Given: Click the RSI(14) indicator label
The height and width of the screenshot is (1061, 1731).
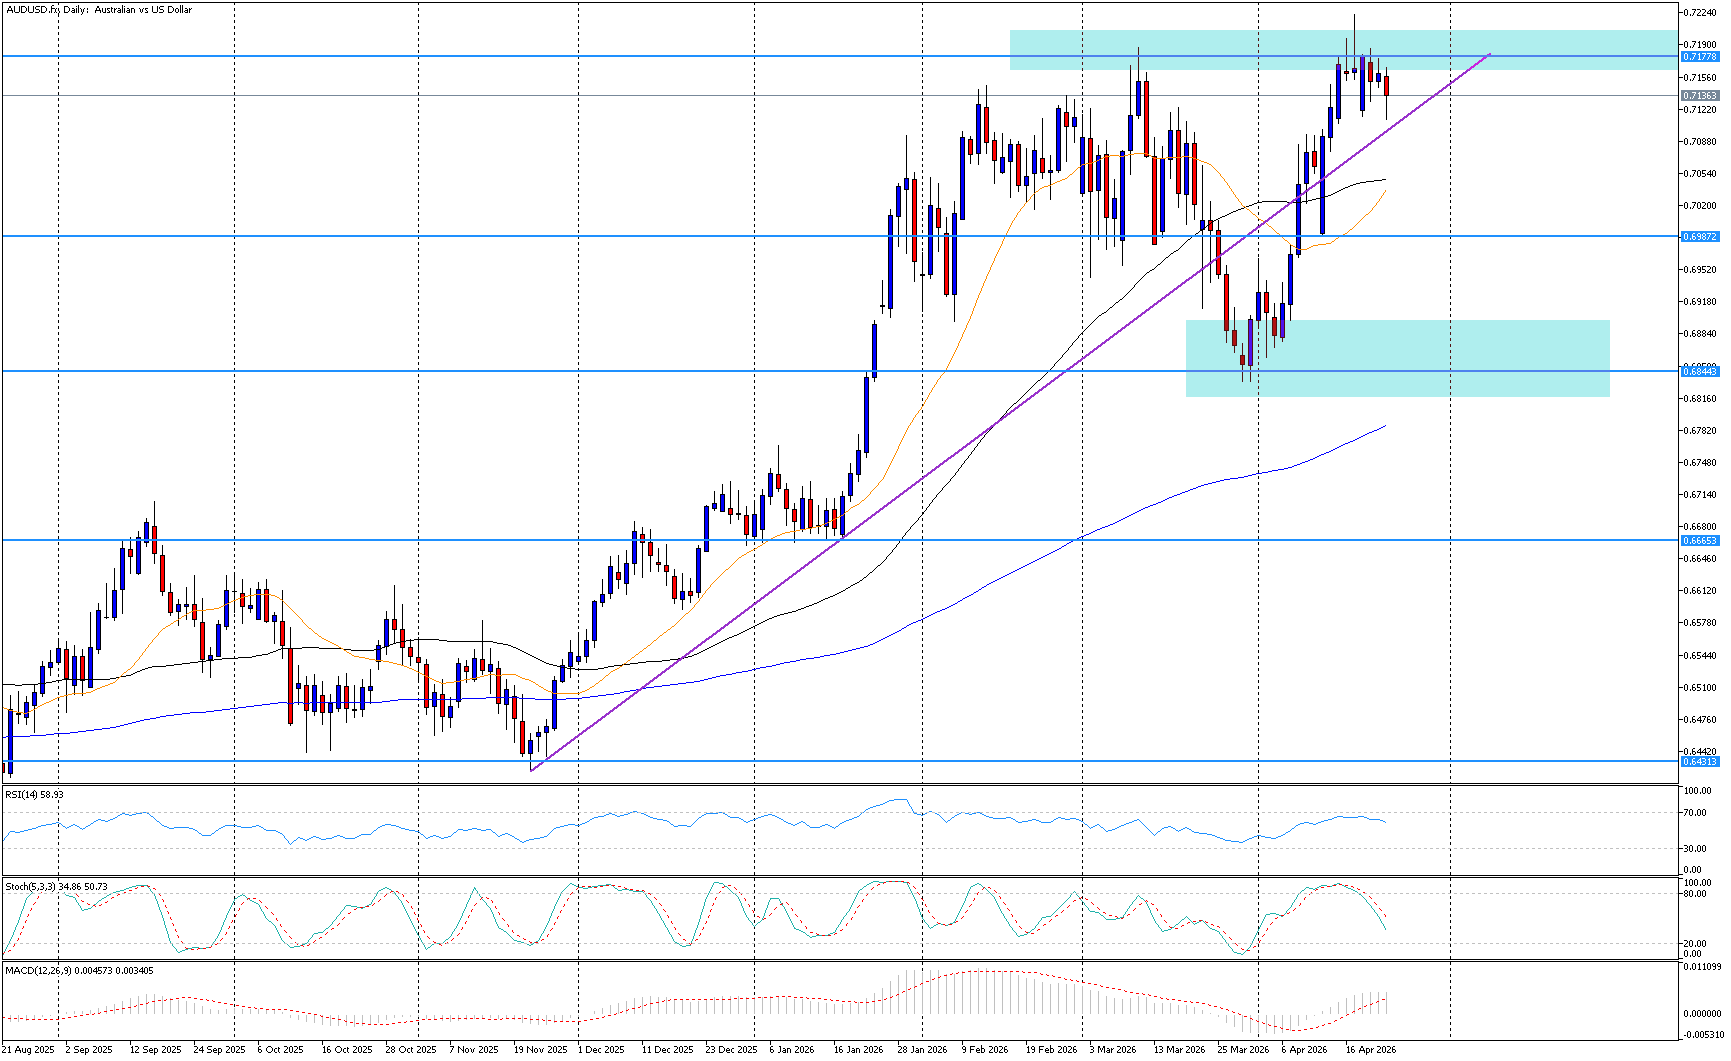Looking at the screenshot, I should tap(34, 794).
